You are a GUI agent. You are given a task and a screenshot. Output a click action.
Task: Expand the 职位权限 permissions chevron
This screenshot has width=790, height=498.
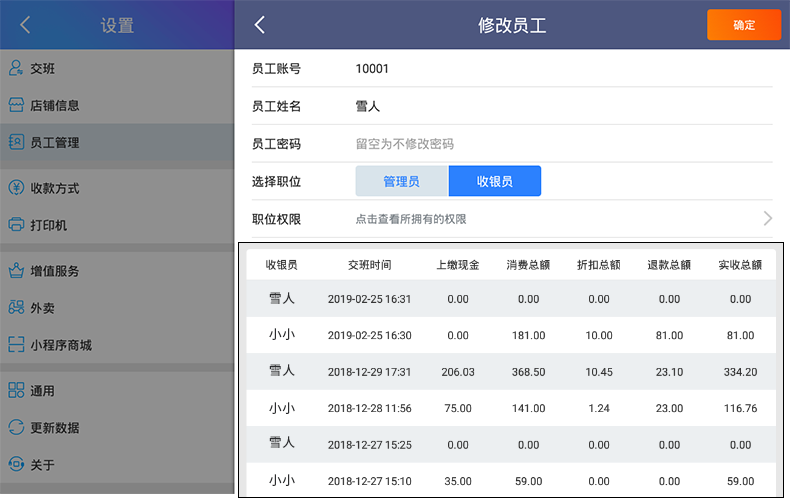pyautogui.click(x=767, y=219)
